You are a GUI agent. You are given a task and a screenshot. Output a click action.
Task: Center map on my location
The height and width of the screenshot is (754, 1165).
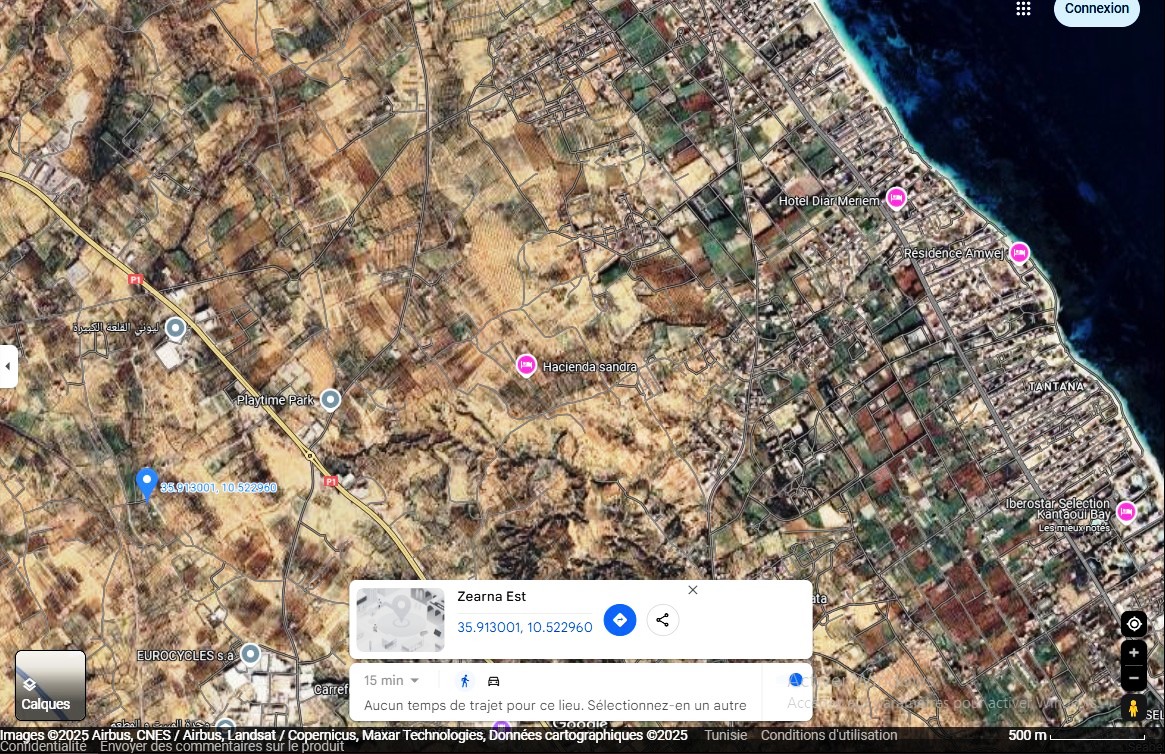click(x=1133, y=624)
